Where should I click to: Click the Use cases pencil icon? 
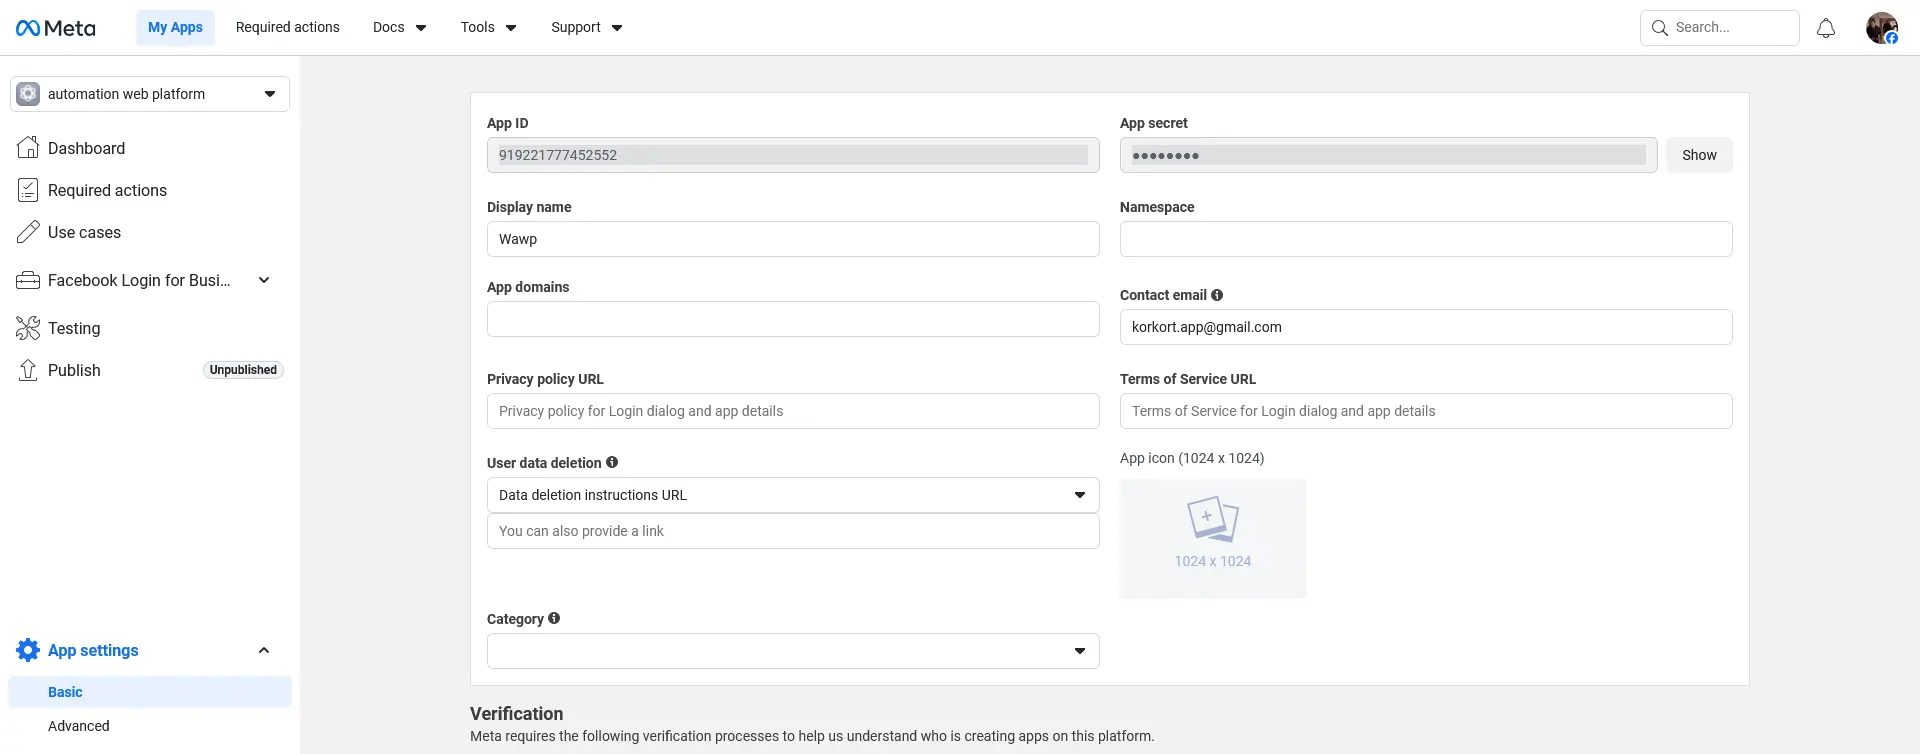tap(28, 232)
